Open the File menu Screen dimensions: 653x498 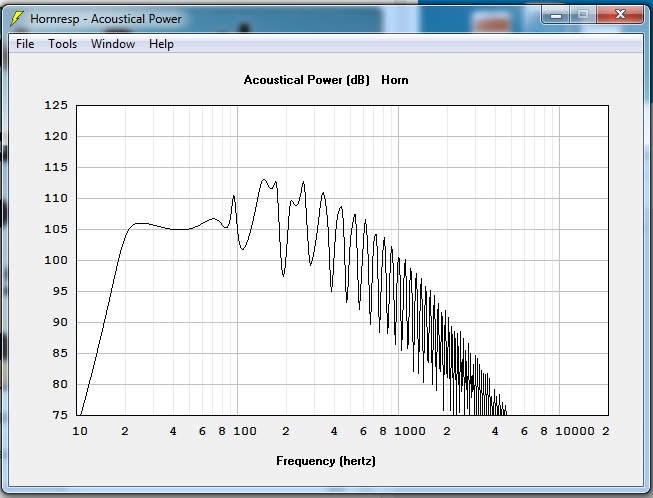(x=25, y=44)
